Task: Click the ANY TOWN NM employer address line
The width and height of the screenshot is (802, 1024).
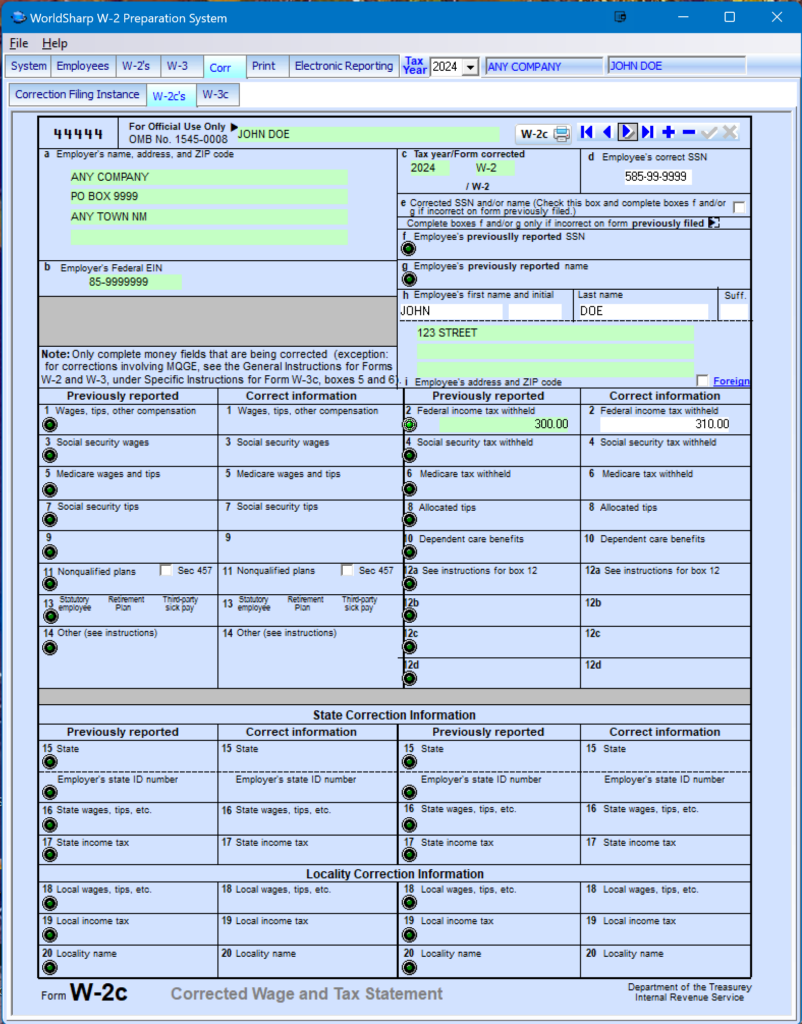Action: pos(209,217)
